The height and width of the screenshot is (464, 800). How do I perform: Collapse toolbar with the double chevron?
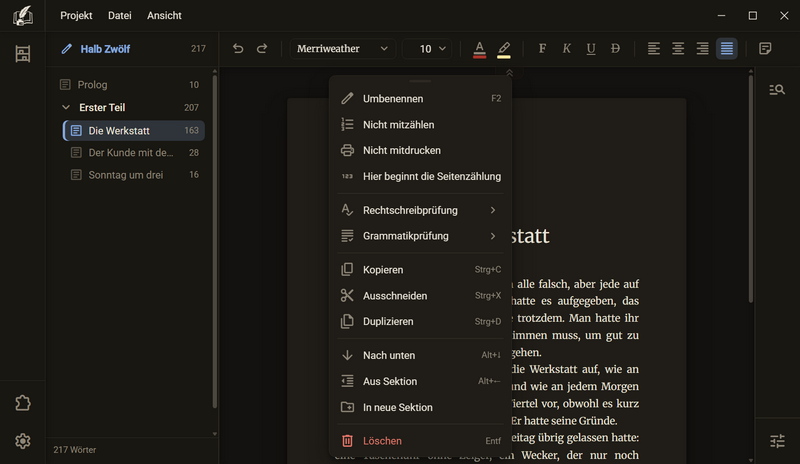(x=509, y=73)
